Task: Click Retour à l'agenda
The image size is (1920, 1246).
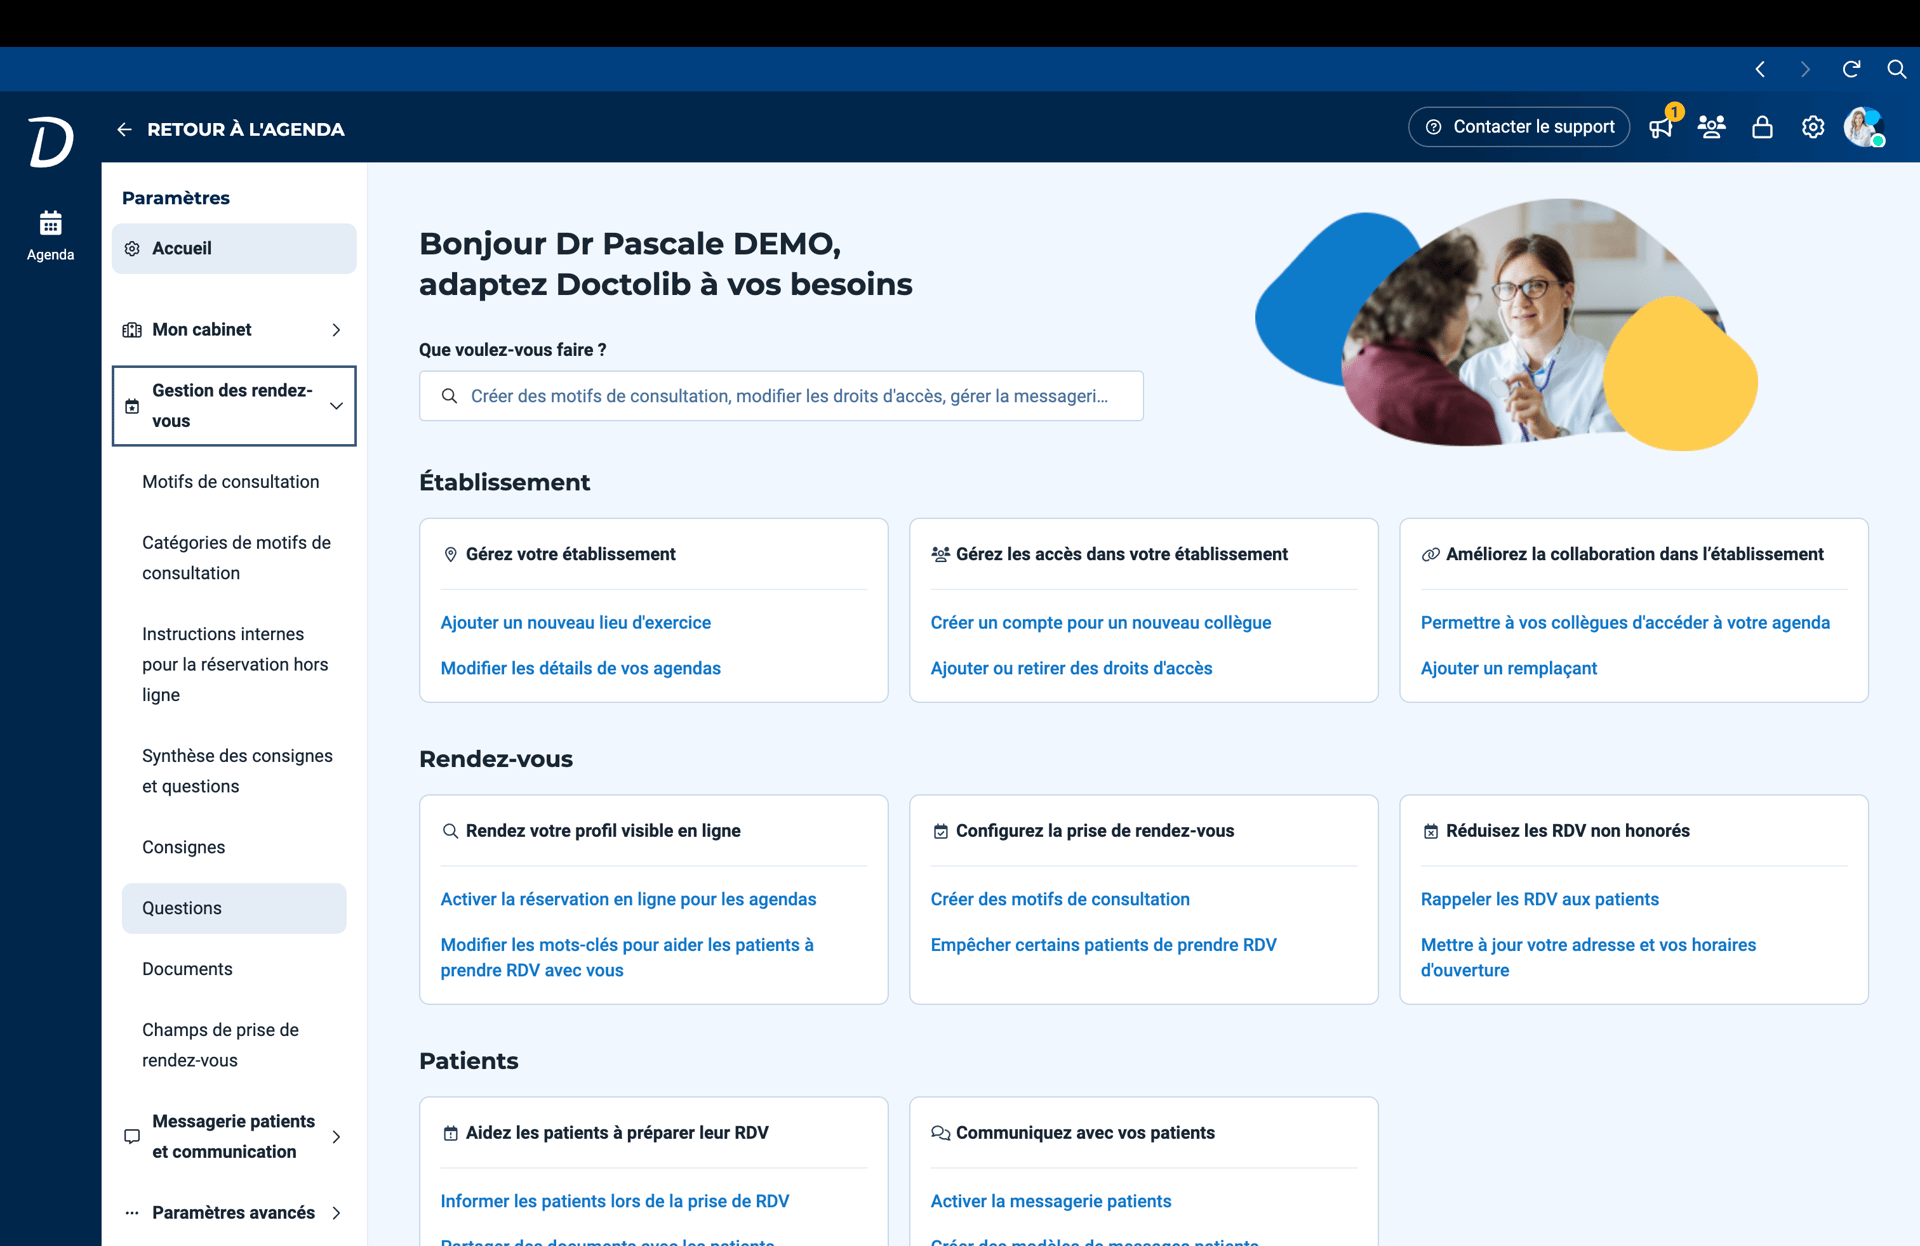Action: [246, 129]
